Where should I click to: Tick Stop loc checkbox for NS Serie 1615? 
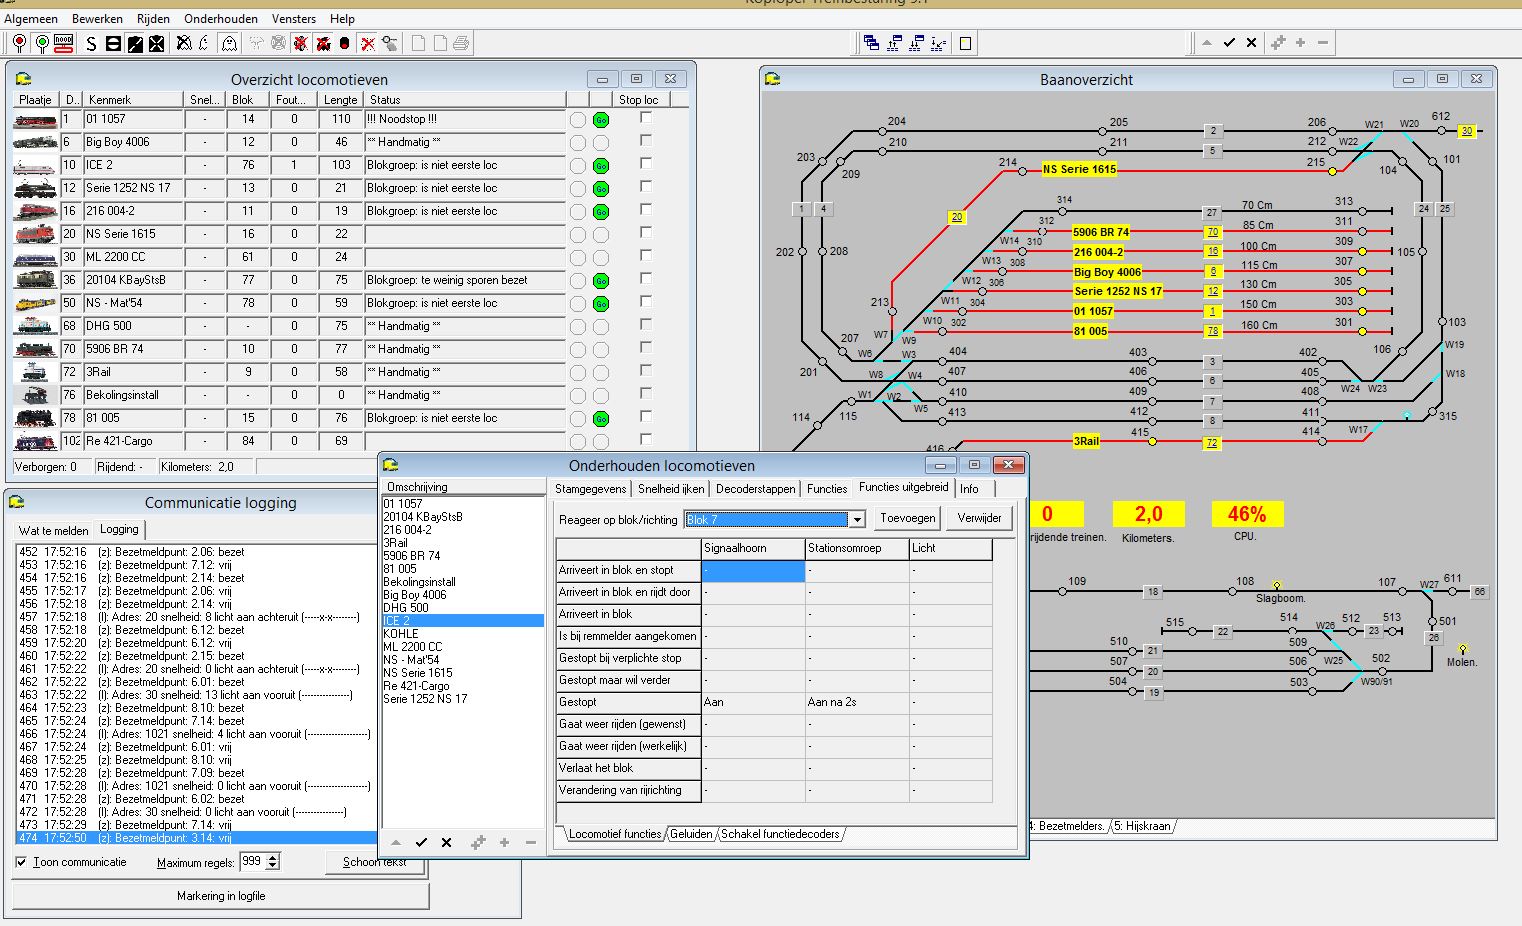(646, 233)
